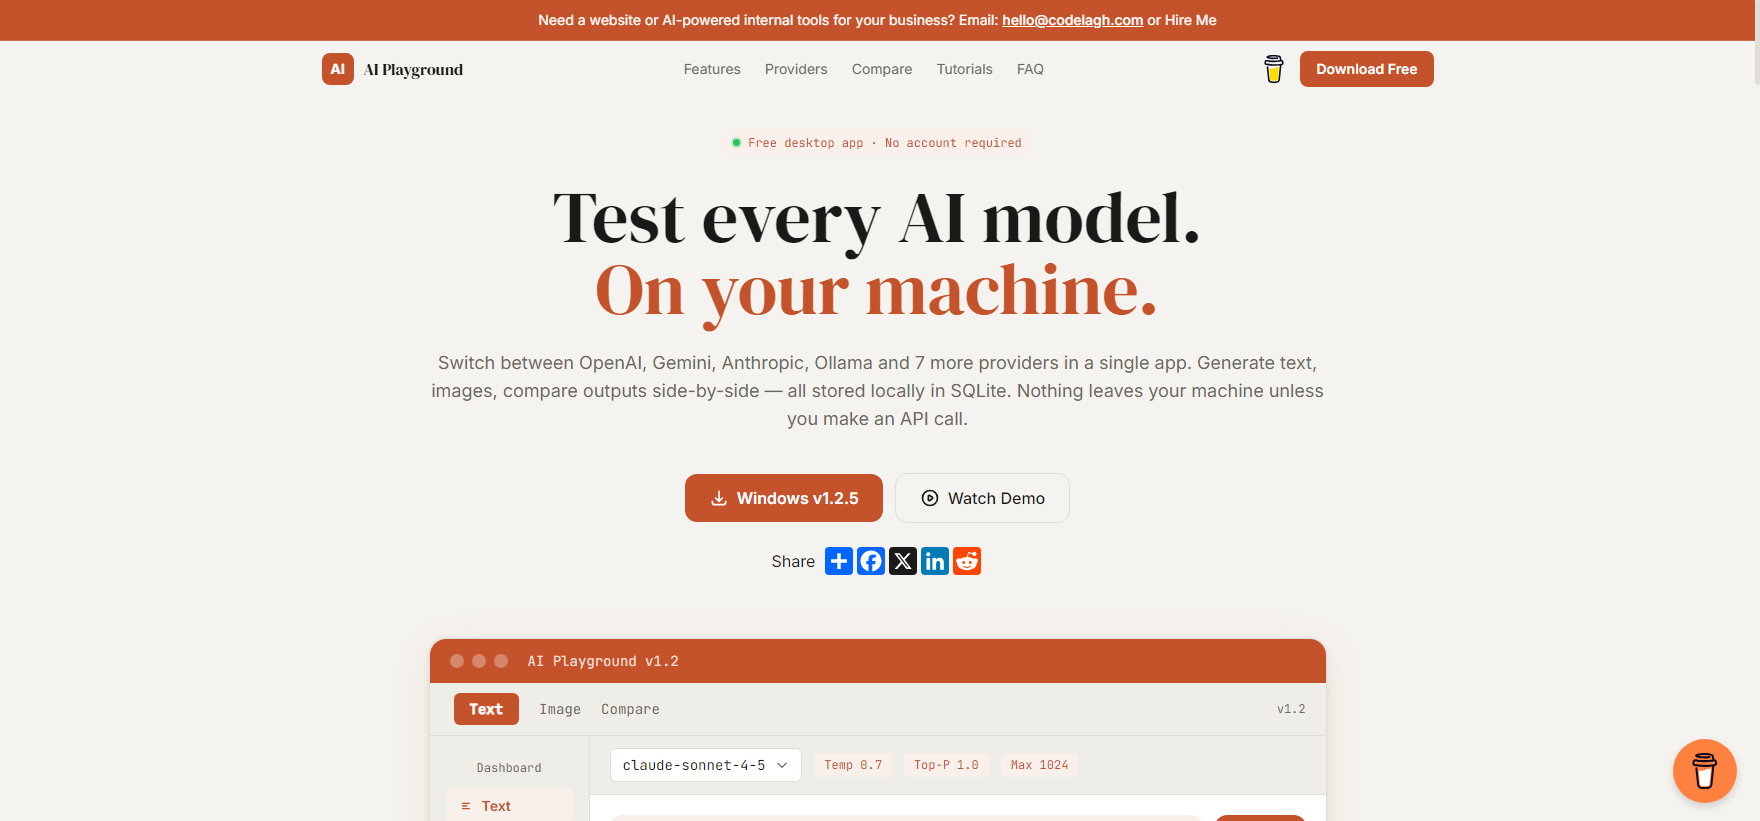This screenshot has height=821, width=1760.
Task: Download Windows v1.2.5 installer
Action: point(784,498)
